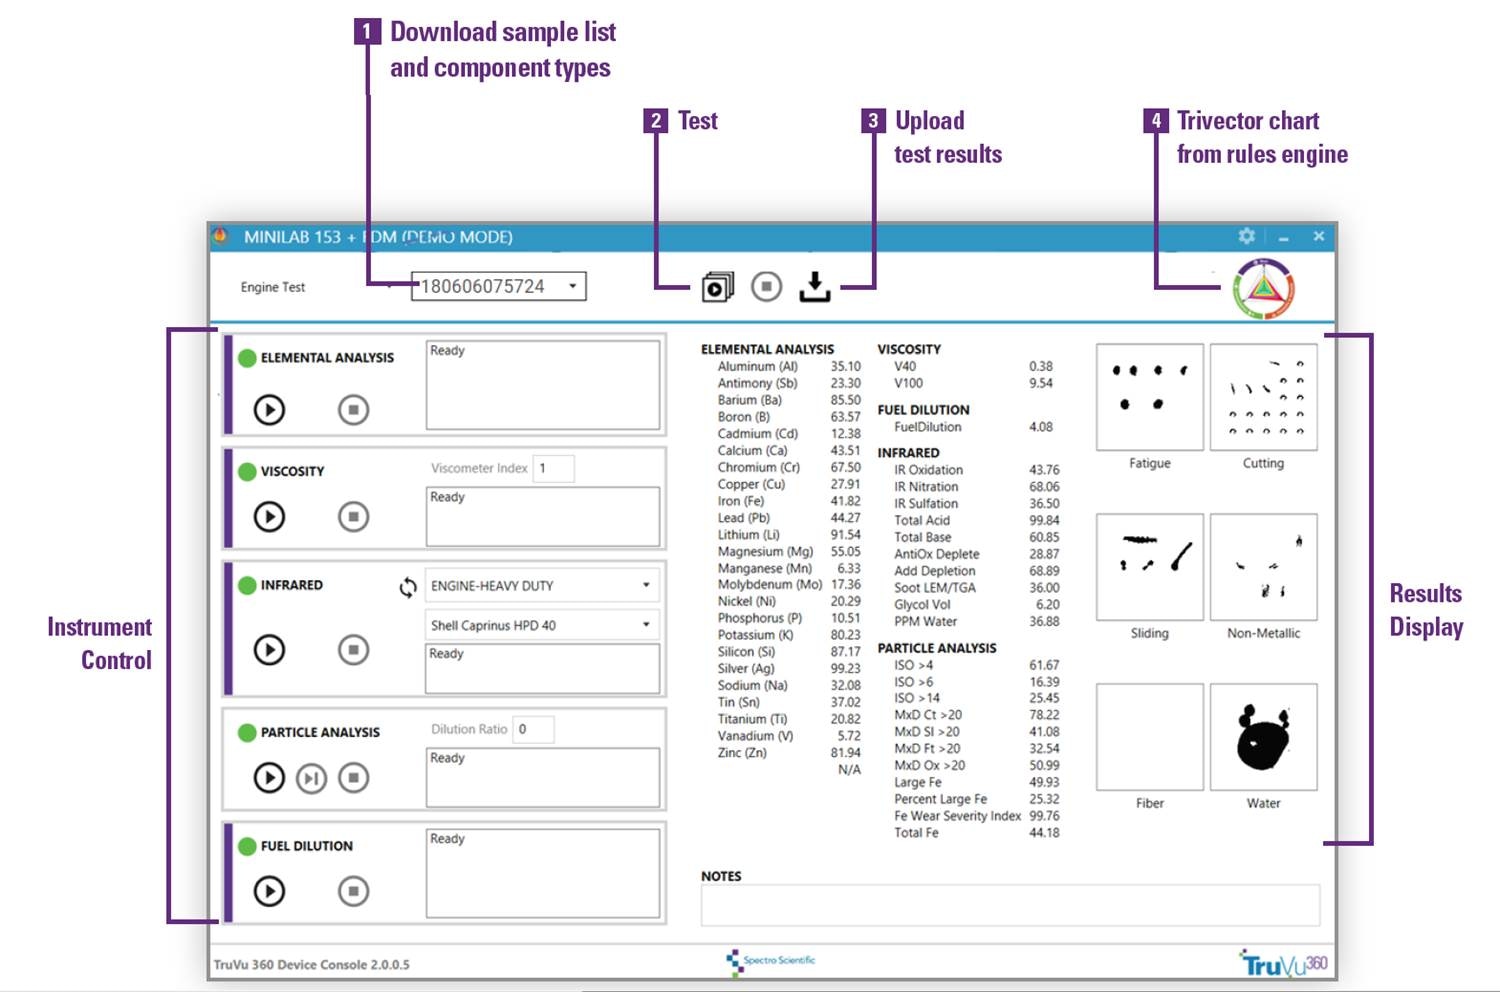This screenshot has height=992, width=1500.
Task: Start the Fuel Dilution test
Action: tap(269, 891)
